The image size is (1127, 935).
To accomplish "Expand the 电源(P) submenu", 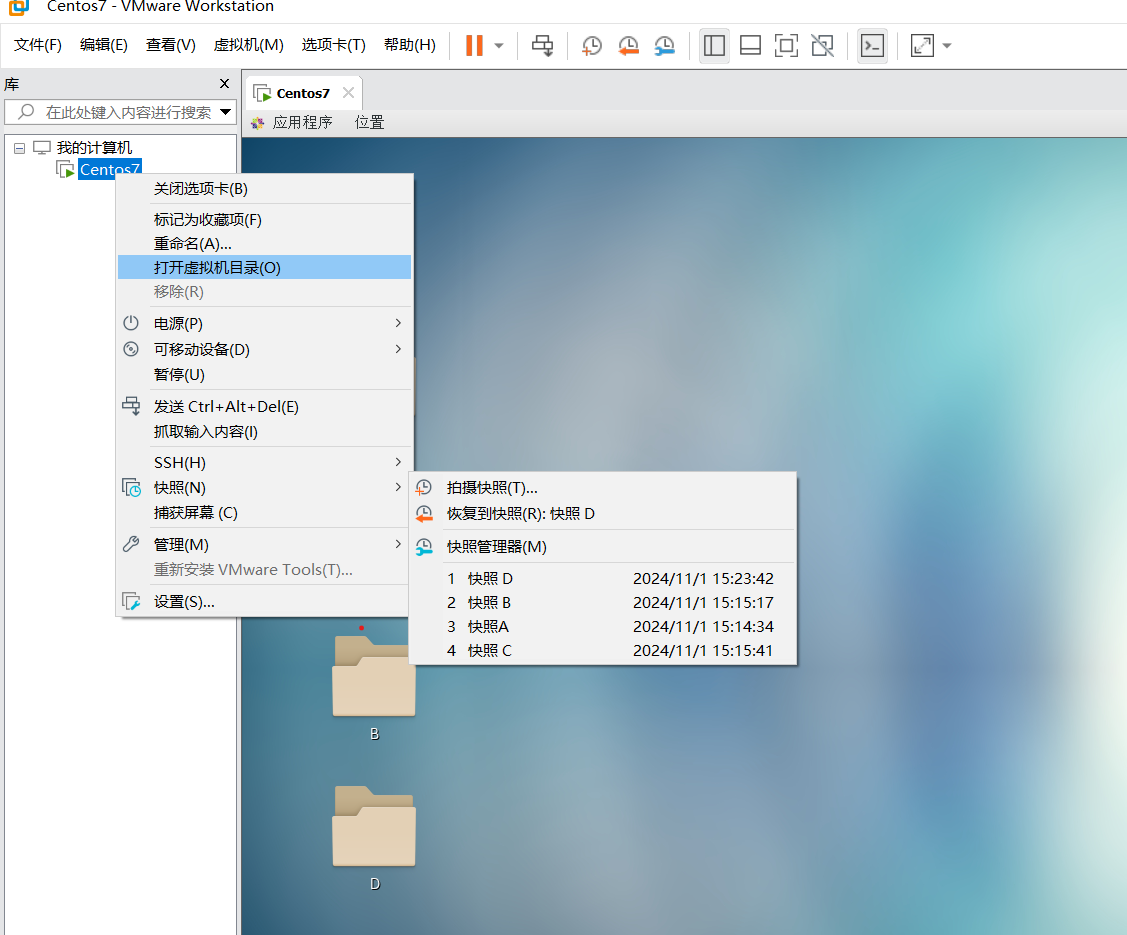I will click(x=264, y=323).
